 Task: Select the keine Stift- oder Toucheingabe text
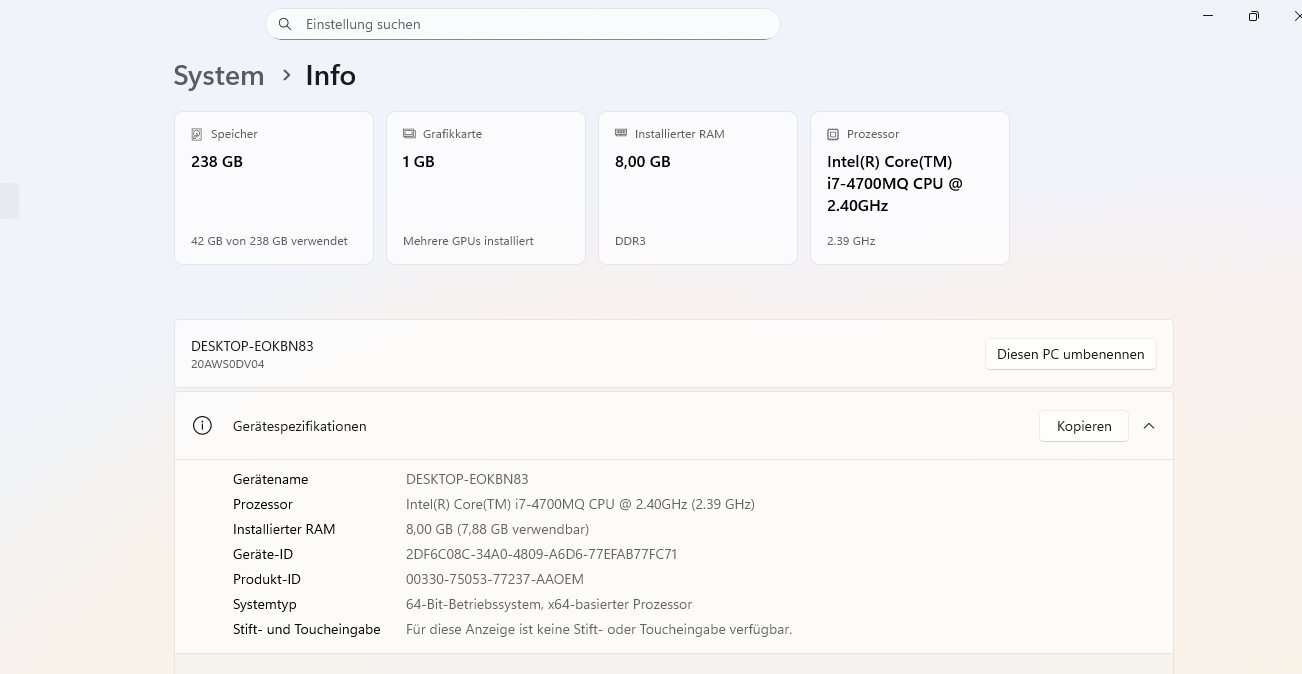[x=599, y=629]
